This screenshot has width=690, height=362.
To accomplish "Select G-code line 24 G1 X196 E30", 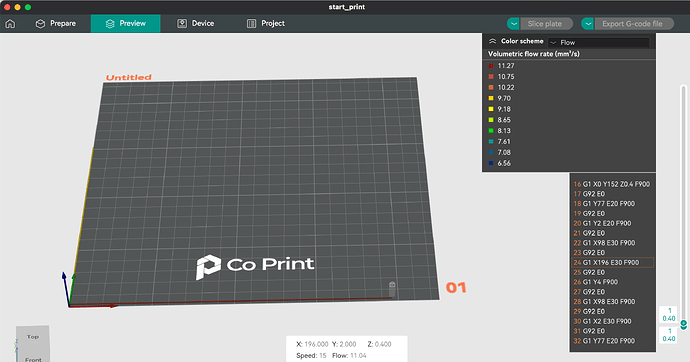I will [x=613, y=263].
